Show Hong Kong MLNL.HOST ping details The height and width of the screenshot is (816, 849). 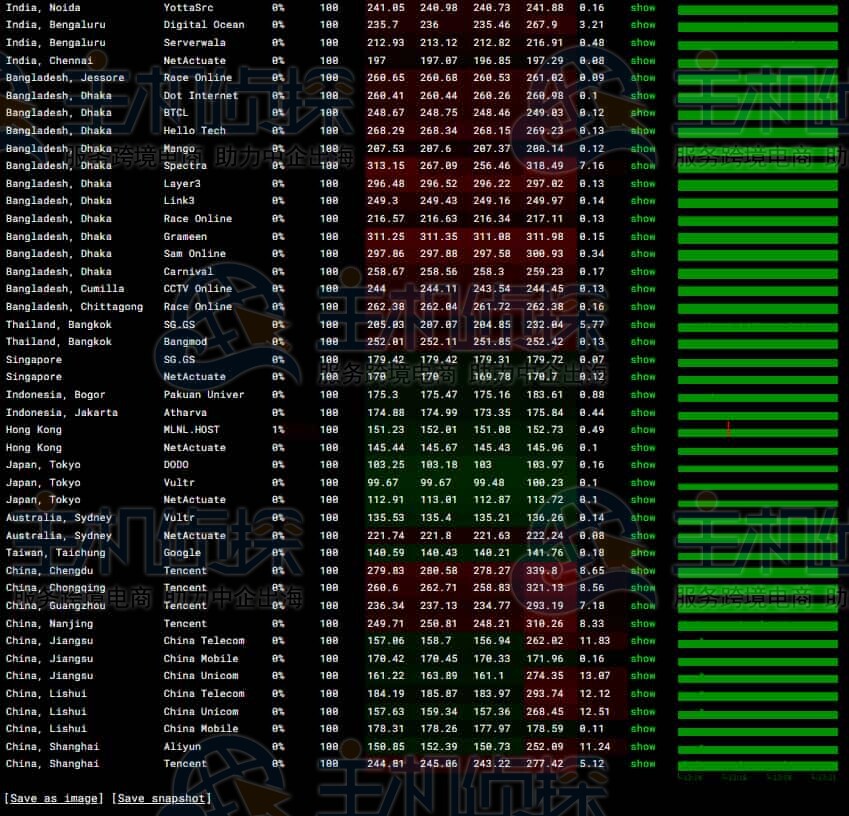click(643, 430)
